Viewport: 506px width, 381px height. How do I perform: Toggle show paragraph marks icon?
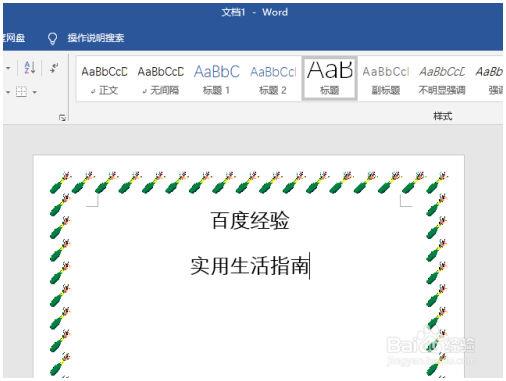click(54, 68)
